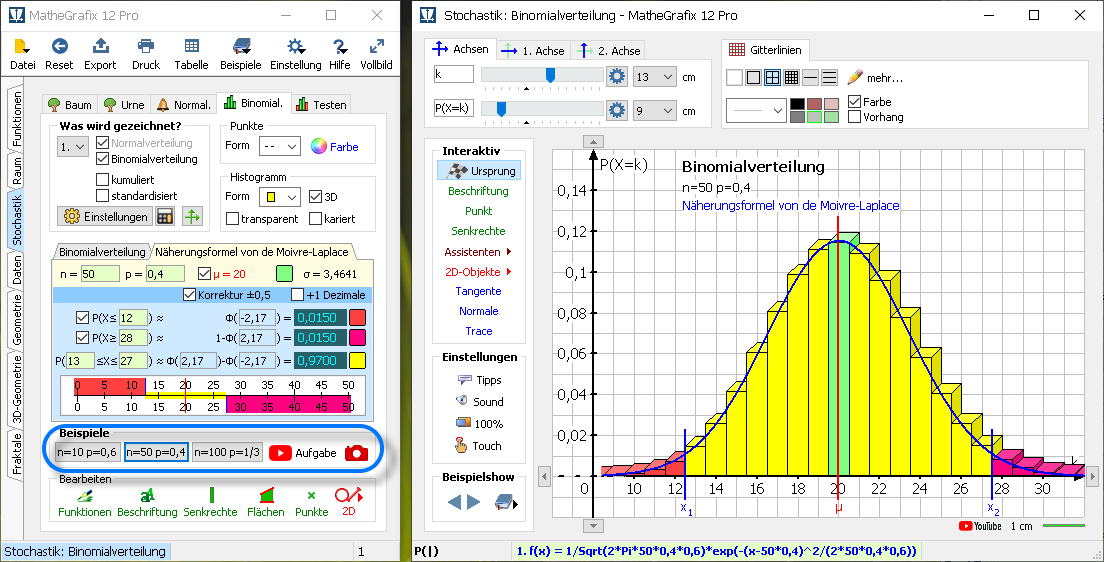The width and height of the screenshot is (1104, 562).
Task: Open the Einstellung settings gear
Action: click(x=296, y=46)
